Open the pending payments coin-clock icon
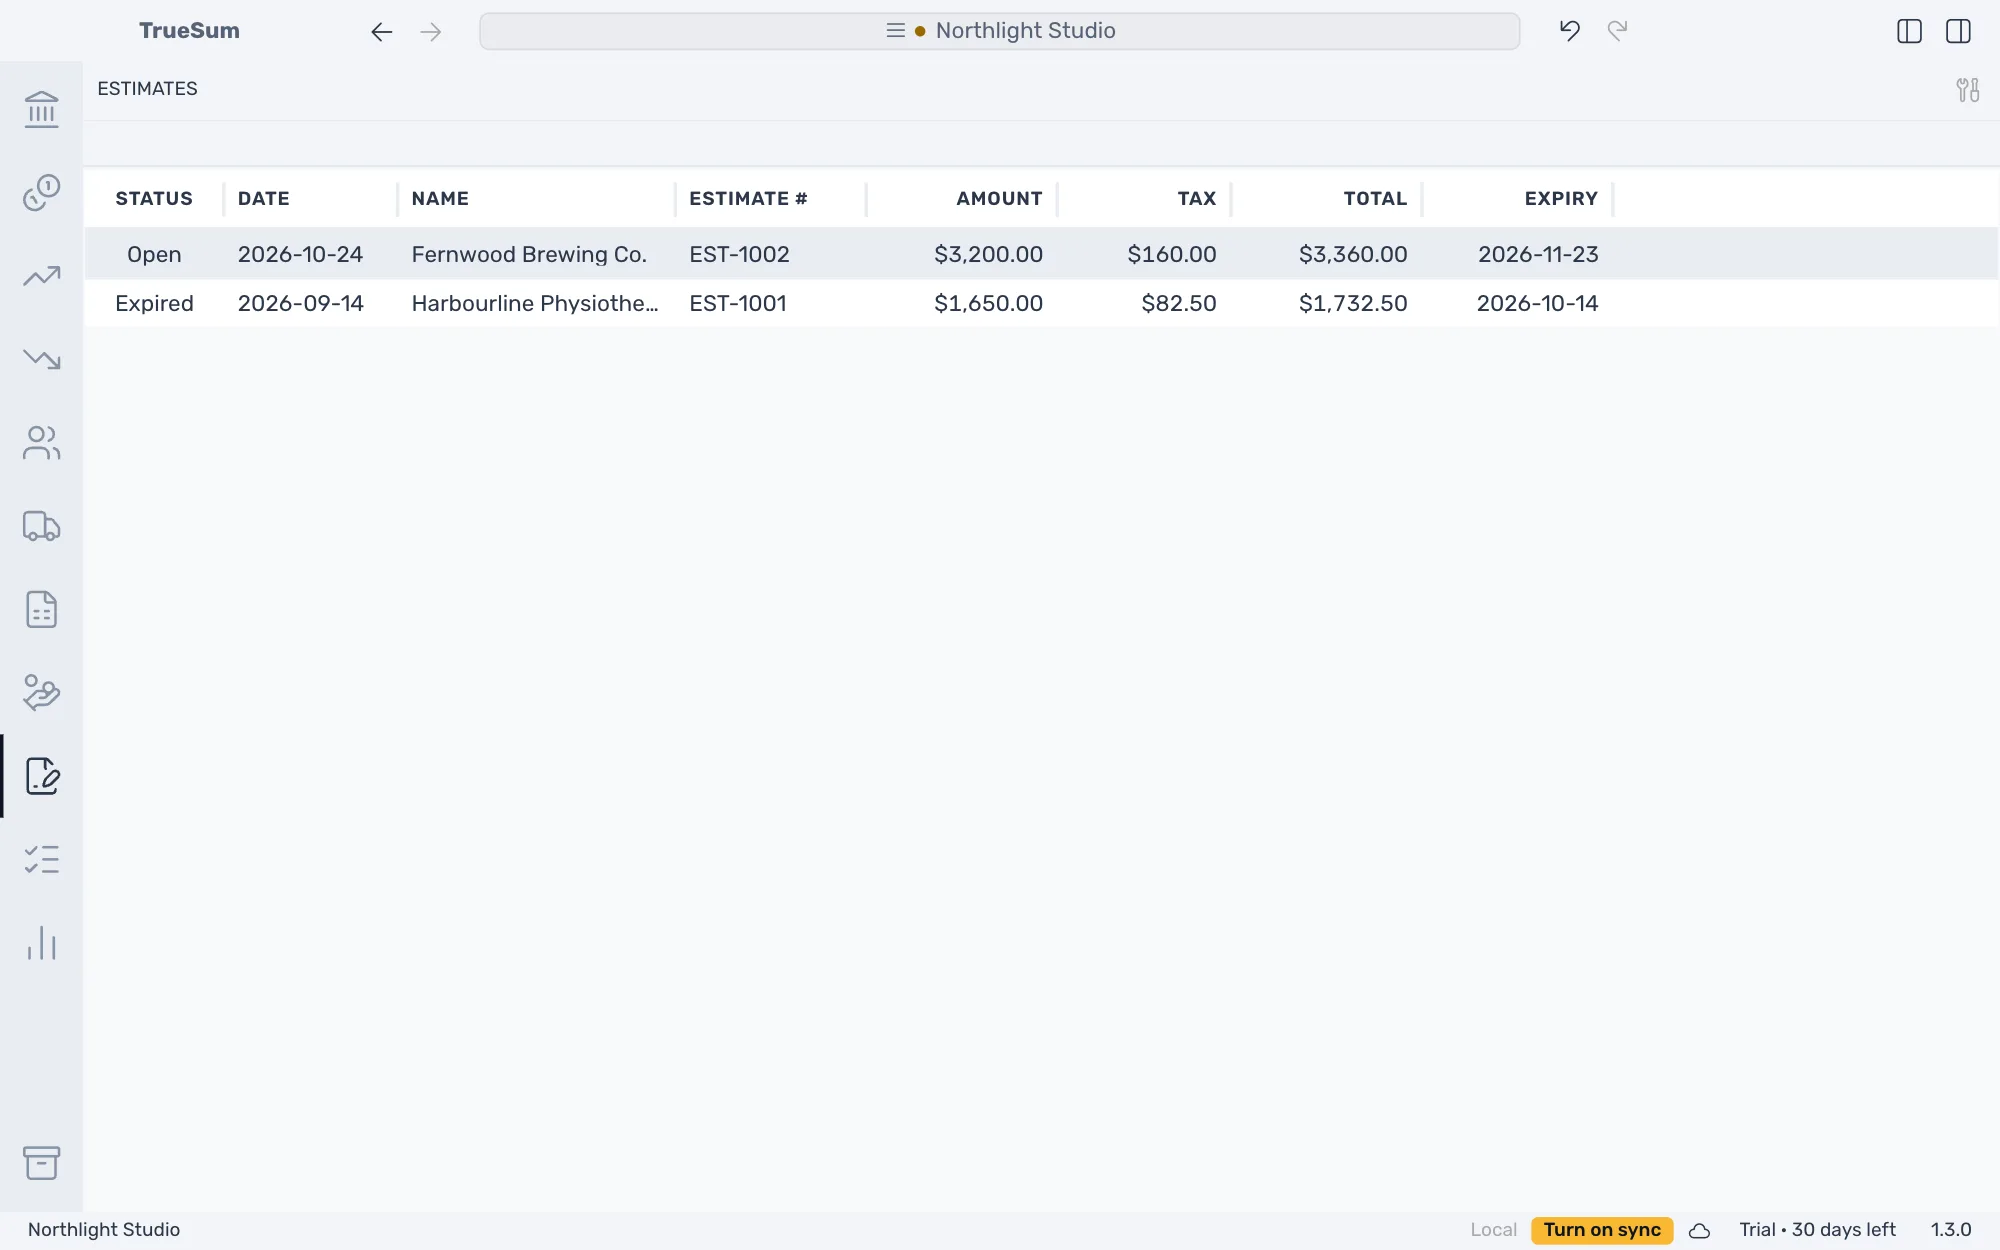The width and height of the screenshot is (2000, 1250). pos(41,192)
